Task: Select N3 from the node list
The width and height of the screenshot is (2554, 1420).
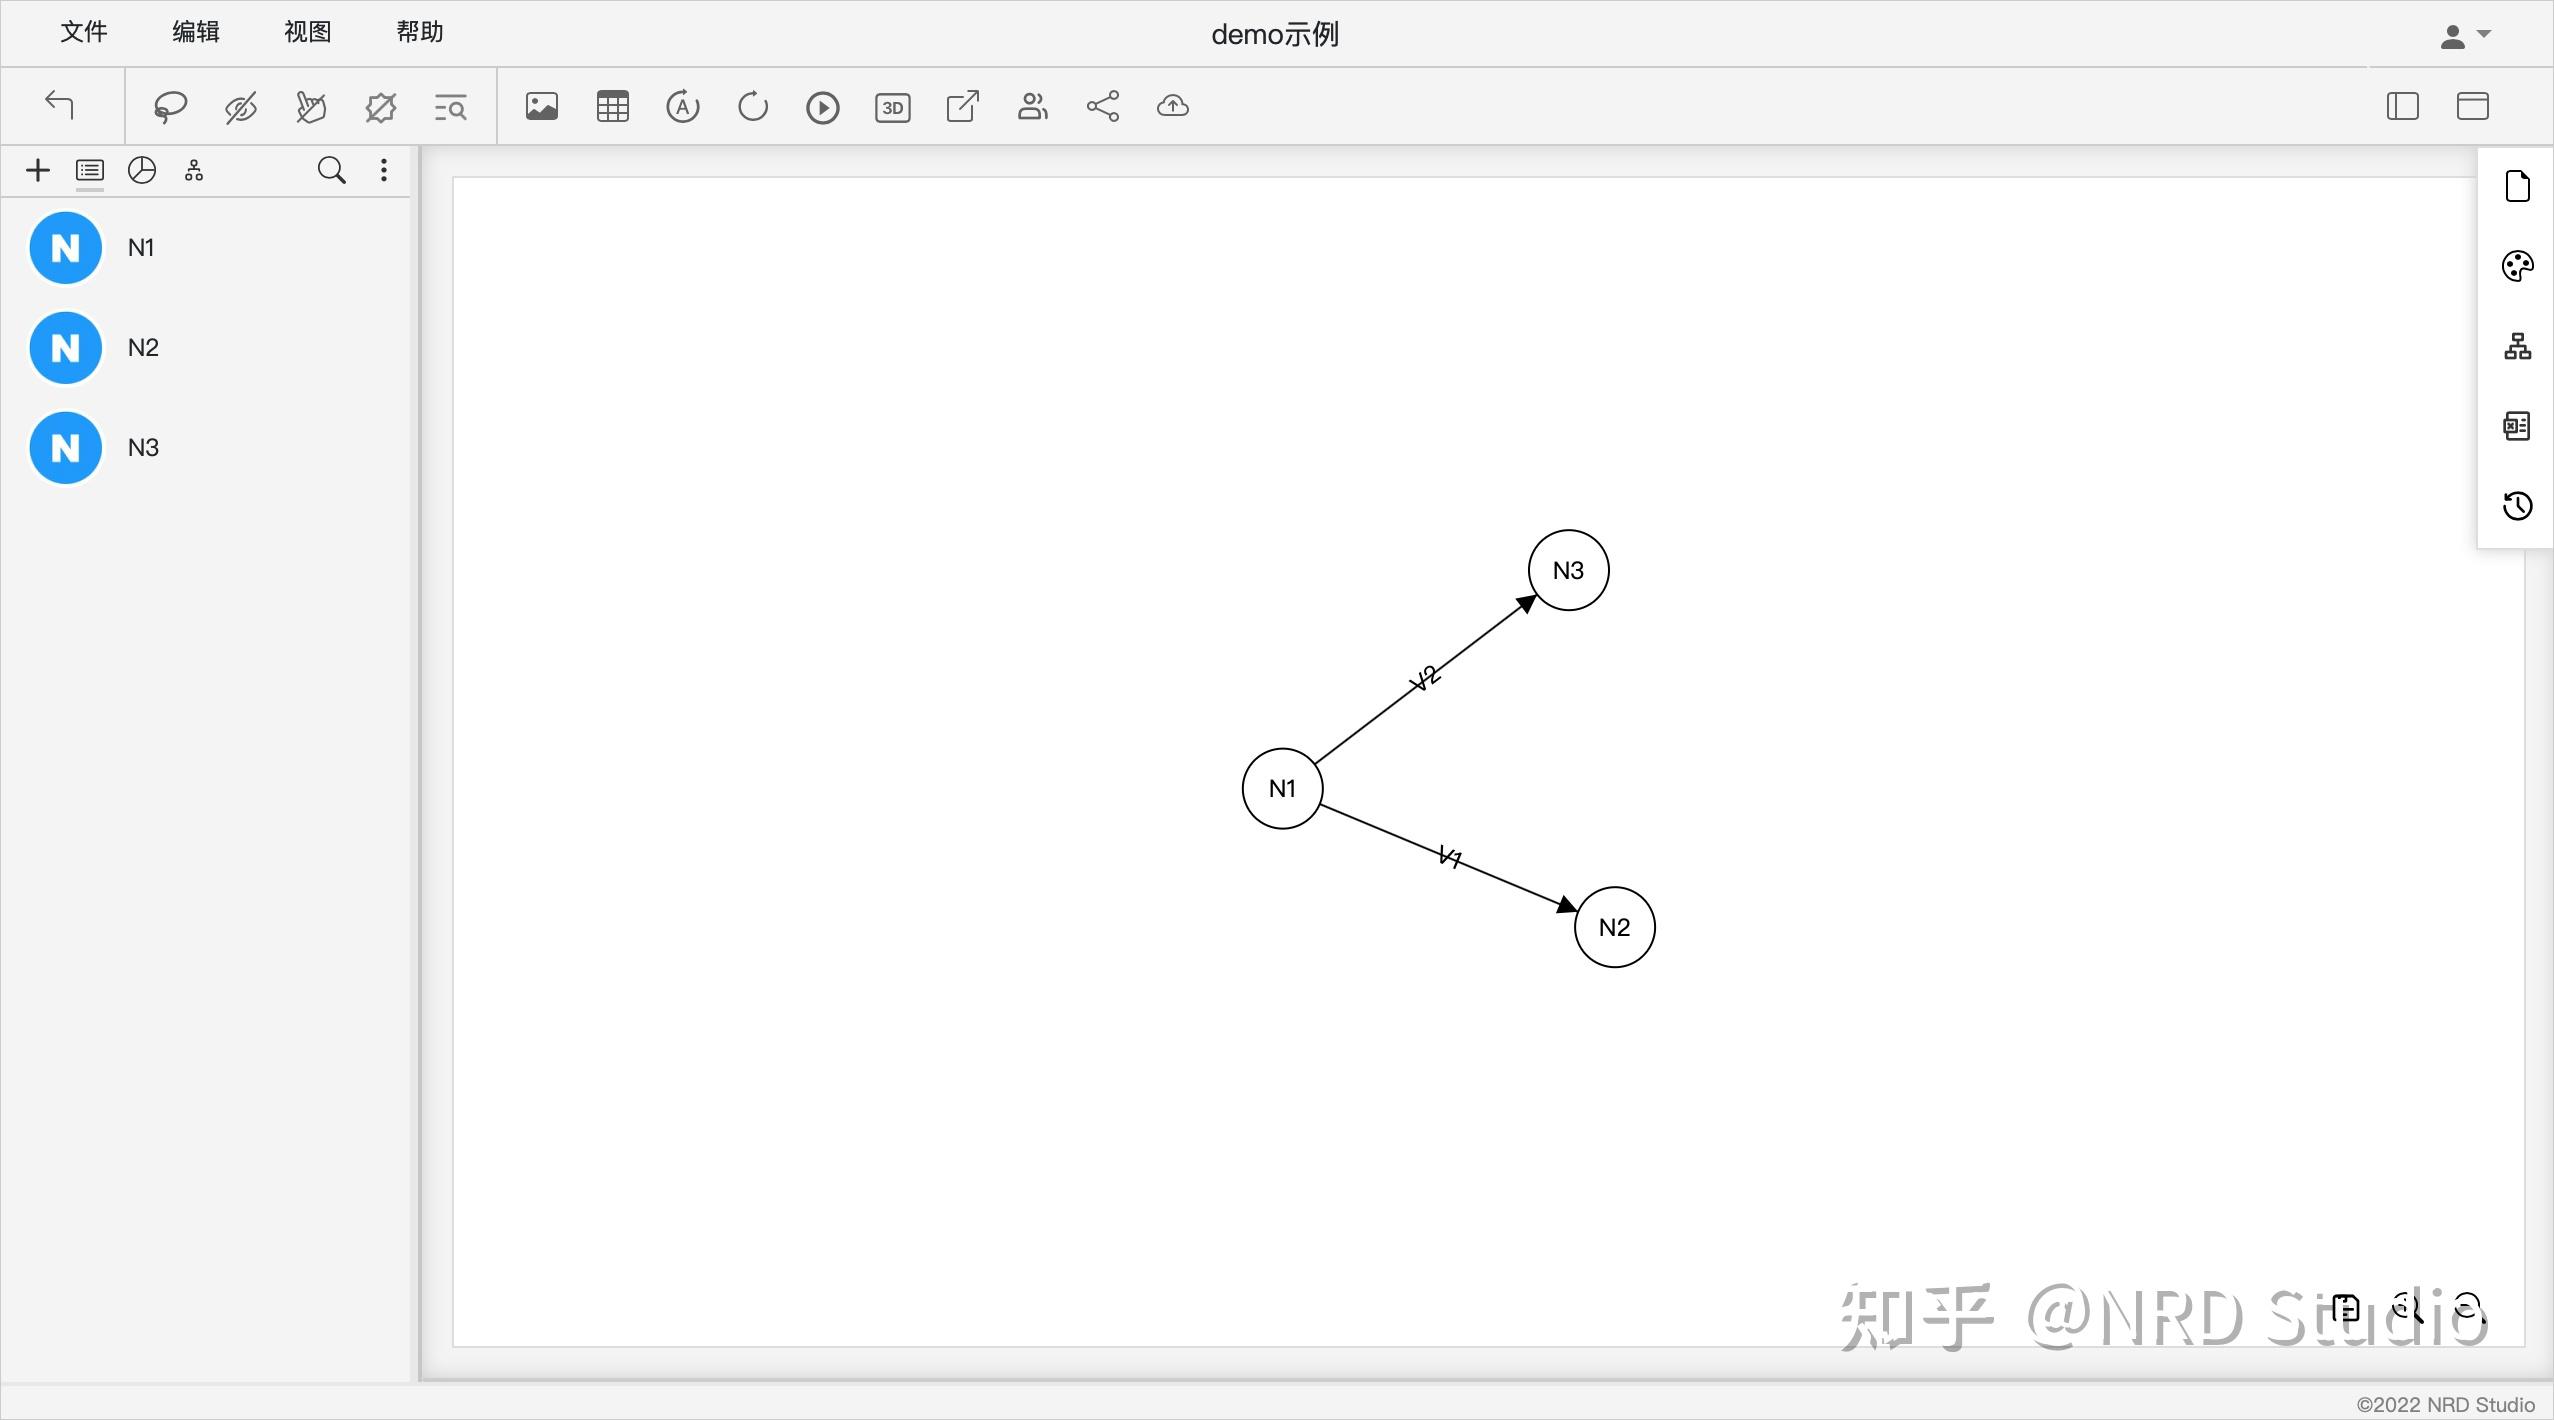Action: click(110, 447)
